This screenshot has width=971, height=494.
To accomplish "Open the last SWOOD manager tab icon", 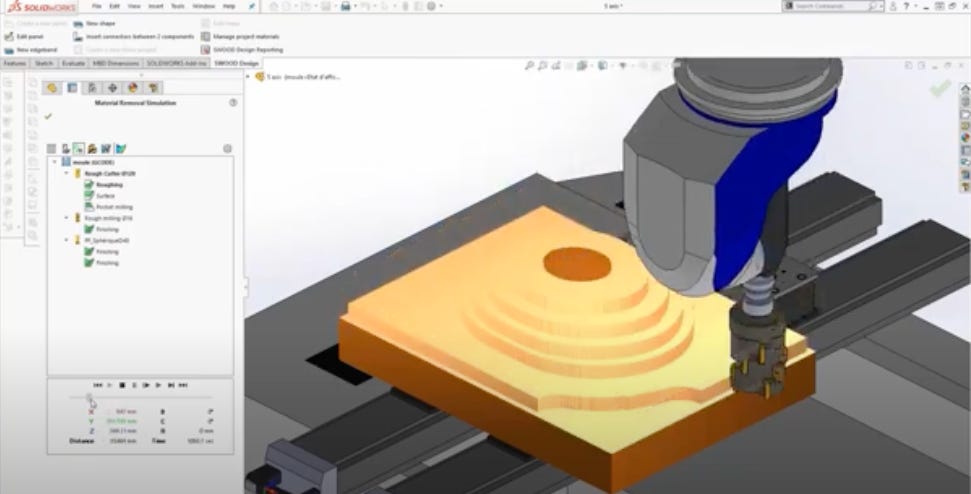I will (x=153, y=88).
